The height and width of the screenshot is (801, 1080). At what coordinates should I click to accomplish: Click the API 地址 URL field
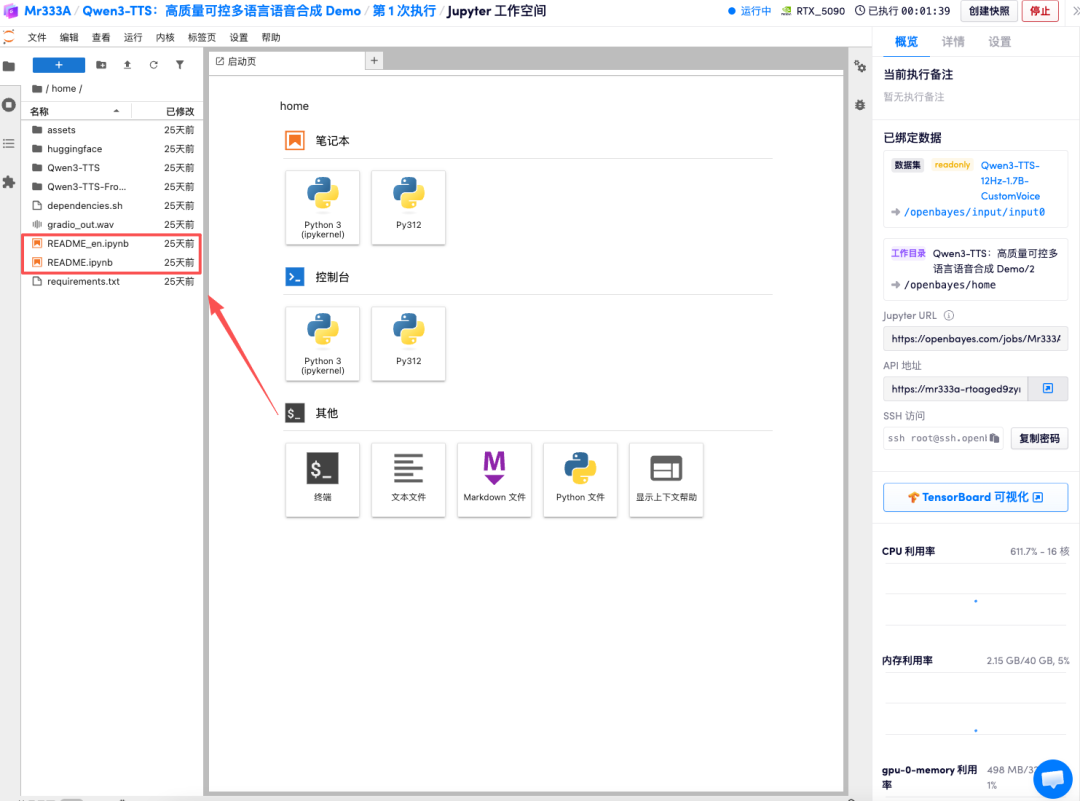[955, 388]
